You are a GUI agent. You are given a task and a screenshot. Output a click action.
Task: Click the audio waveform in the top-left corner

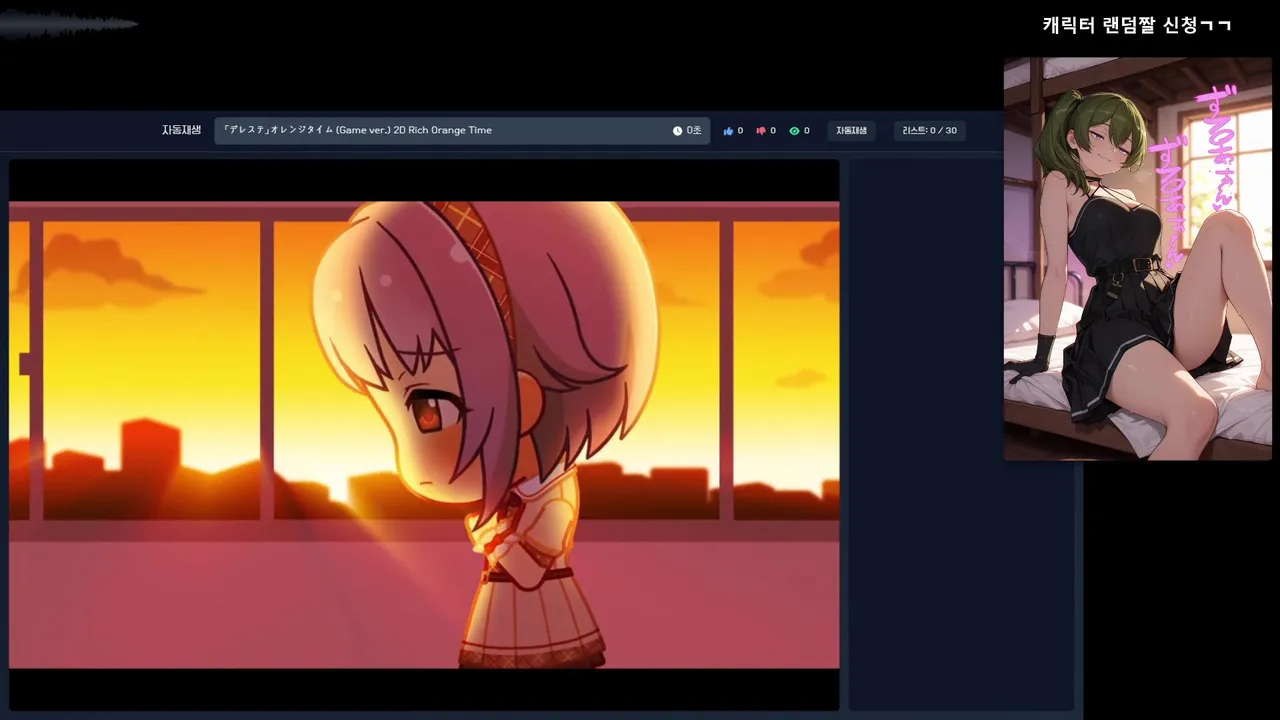(x=68, y=24)
